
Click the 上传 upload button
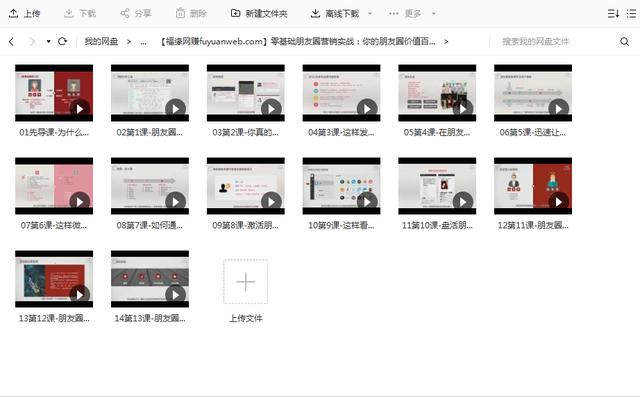(24, 13)
